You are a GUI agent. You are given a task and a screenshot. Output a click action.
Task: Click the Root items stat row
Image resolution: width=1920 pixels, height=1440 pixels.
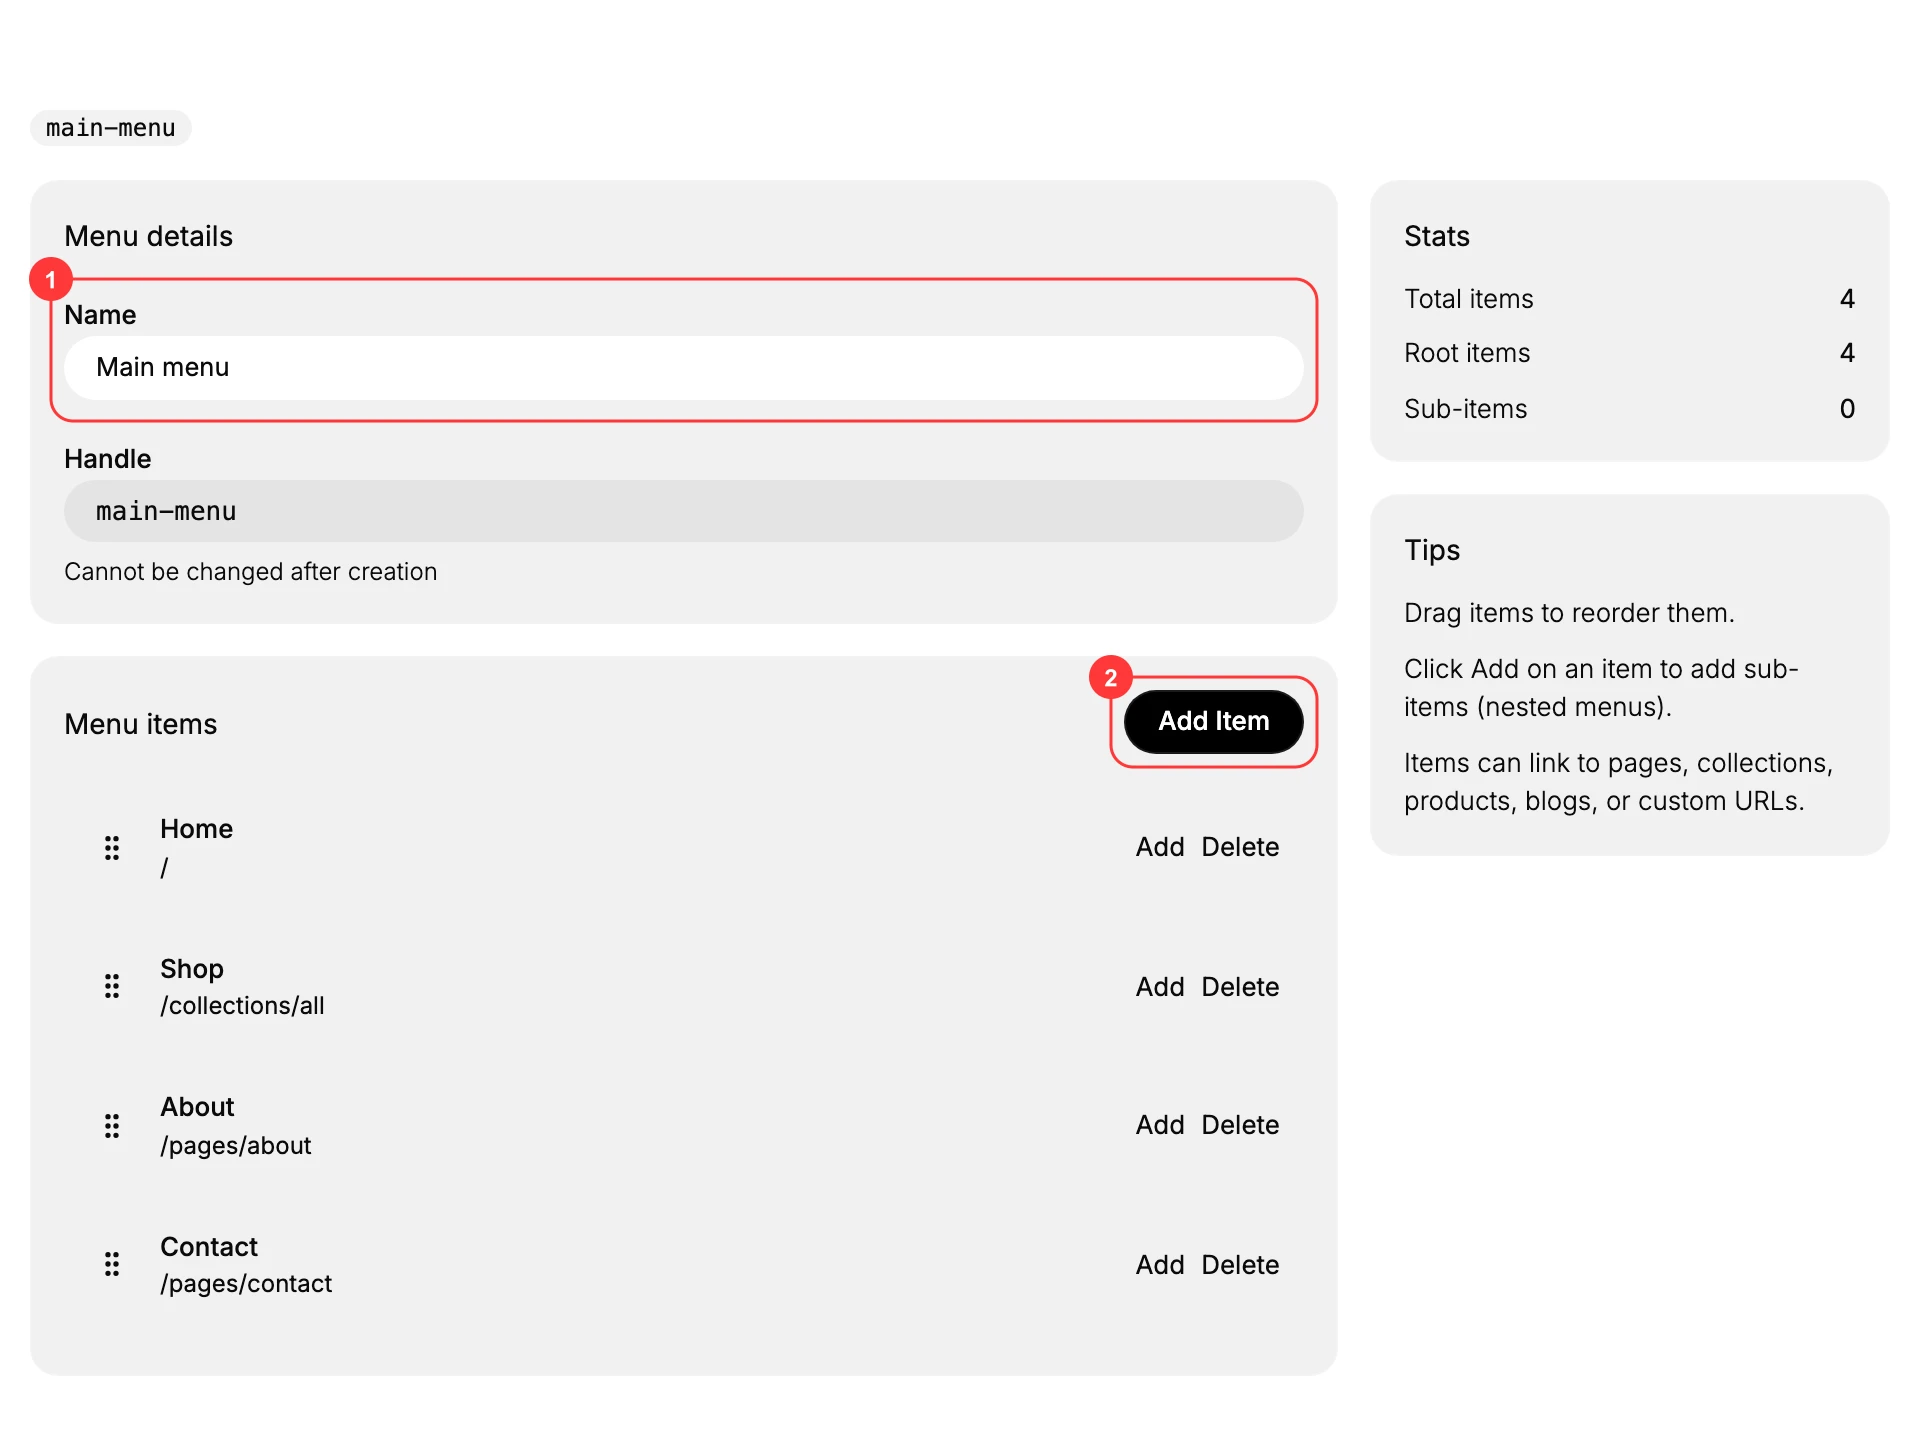[x=1629, y=353]
